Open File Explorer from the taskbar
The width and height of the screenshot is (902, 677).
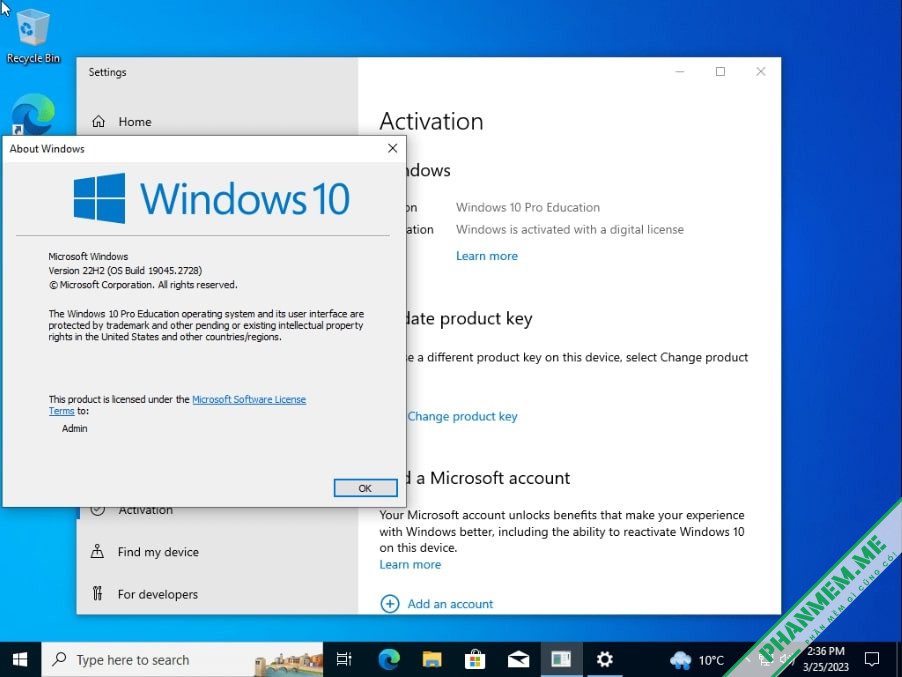tap(431, 660)
